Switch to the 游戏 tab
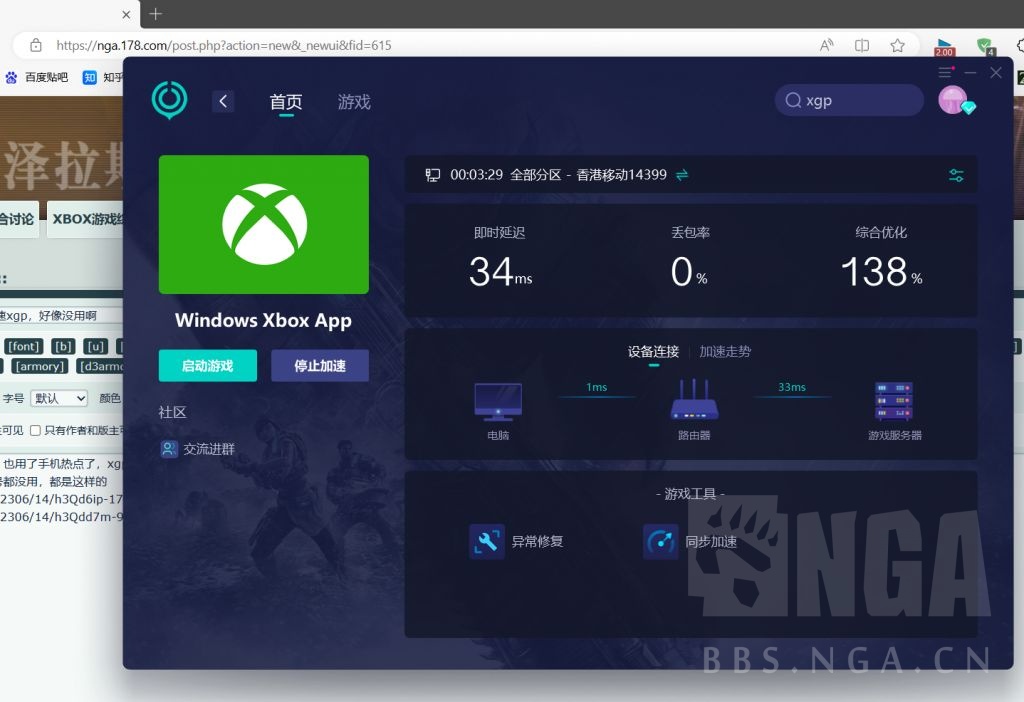 (x=353, y=101)
